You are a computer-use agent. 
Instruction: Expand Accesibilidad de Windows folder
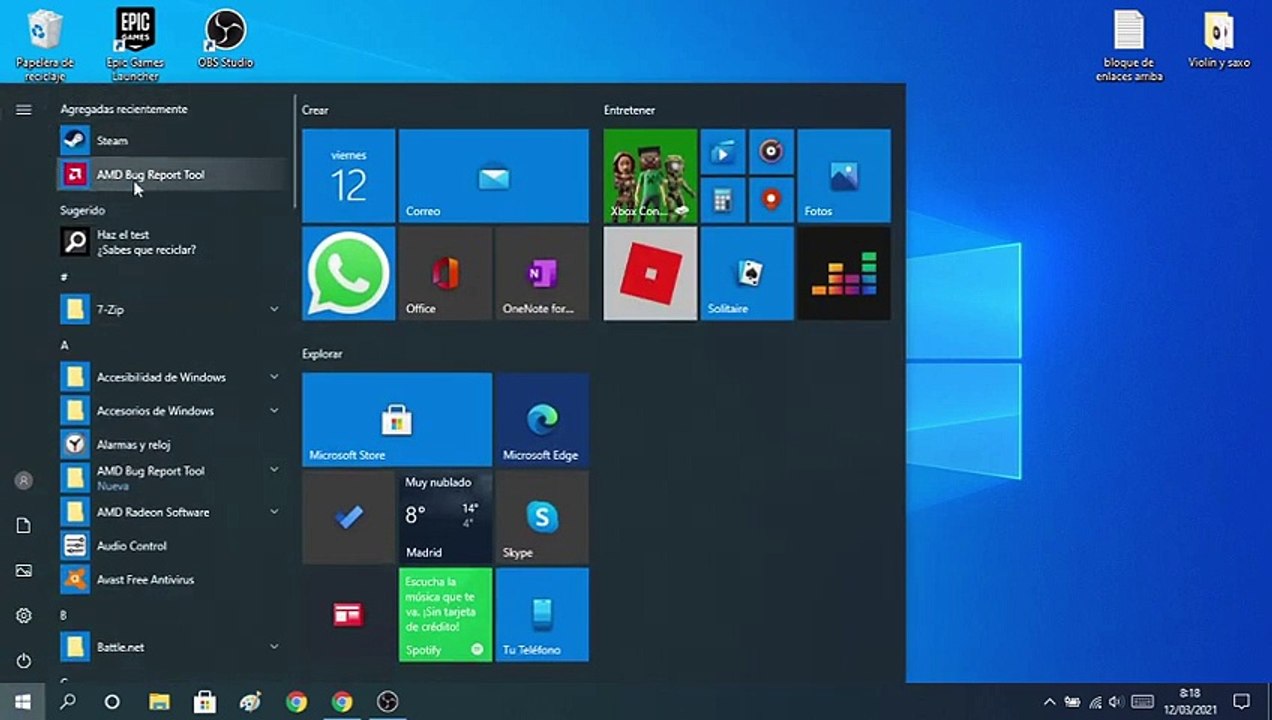(x=170, y=377)
